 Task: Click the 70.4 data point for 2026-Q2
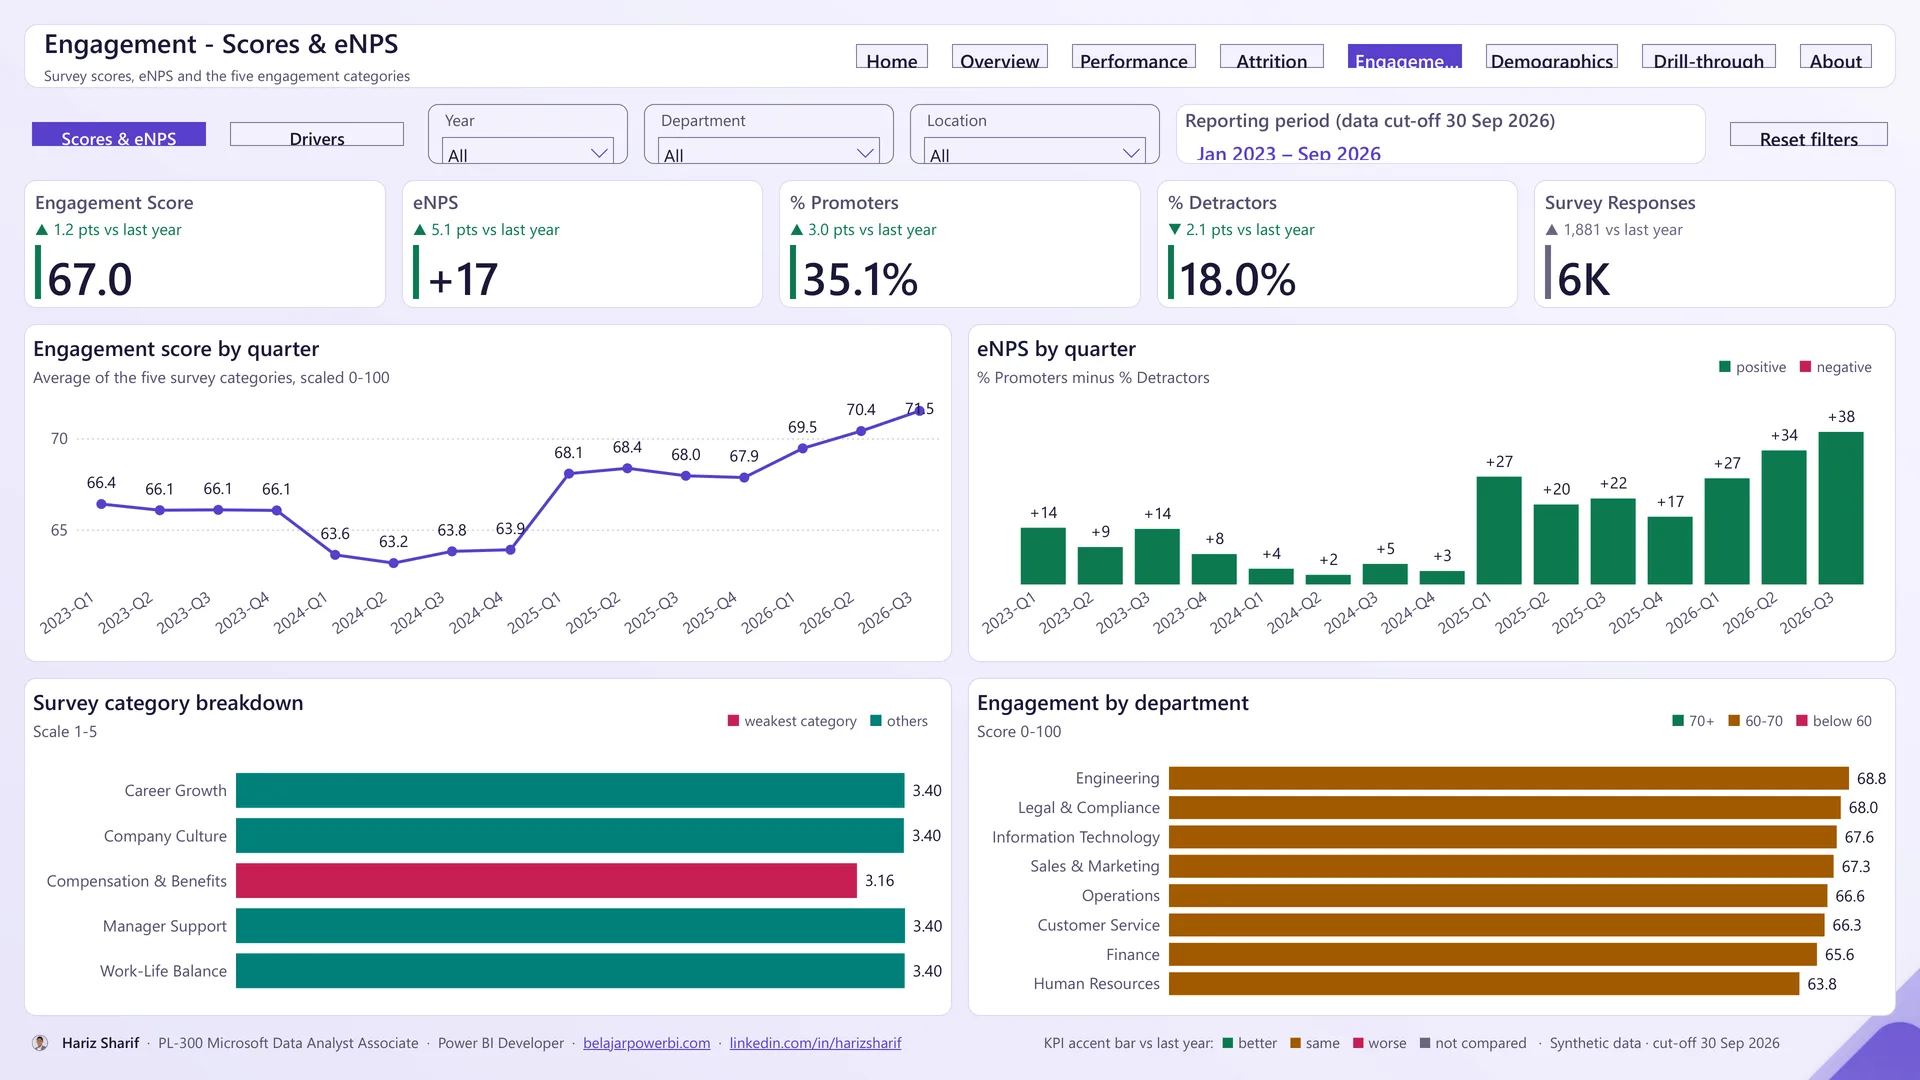(861, 431)
